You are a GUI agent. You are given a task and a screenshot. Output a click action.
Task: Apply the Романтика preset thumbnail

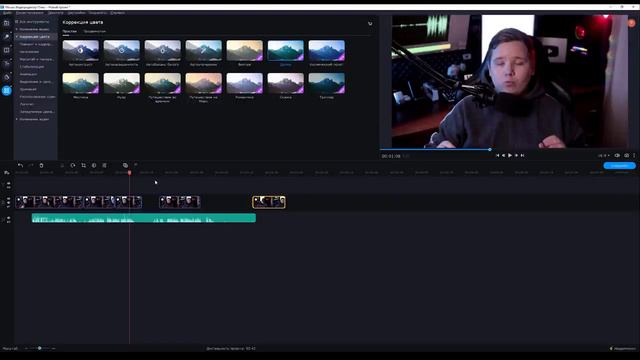[244, 83]
